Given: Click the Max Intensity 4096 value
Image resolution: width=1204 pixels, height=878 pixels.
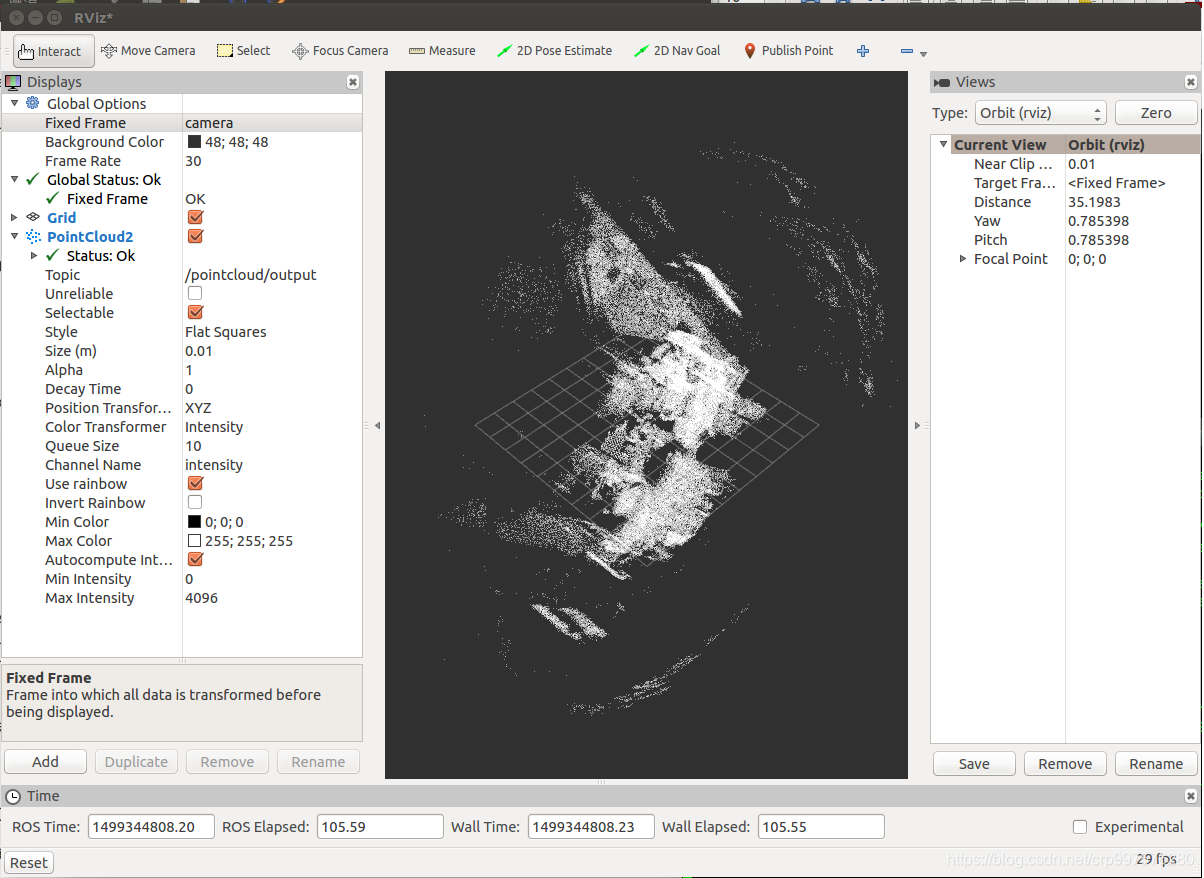Looking at the screenshot, I should click(201, 597).
